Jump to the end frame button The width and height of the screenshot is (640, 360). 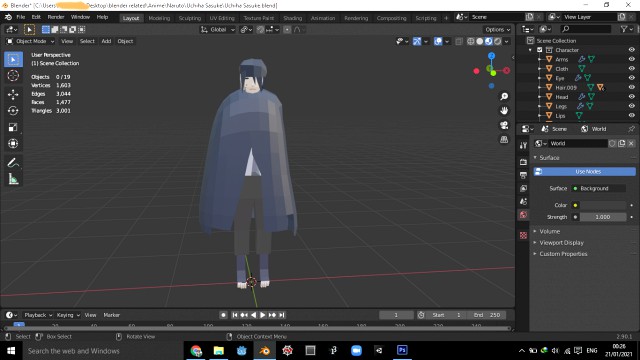click(x=281, y=315)
